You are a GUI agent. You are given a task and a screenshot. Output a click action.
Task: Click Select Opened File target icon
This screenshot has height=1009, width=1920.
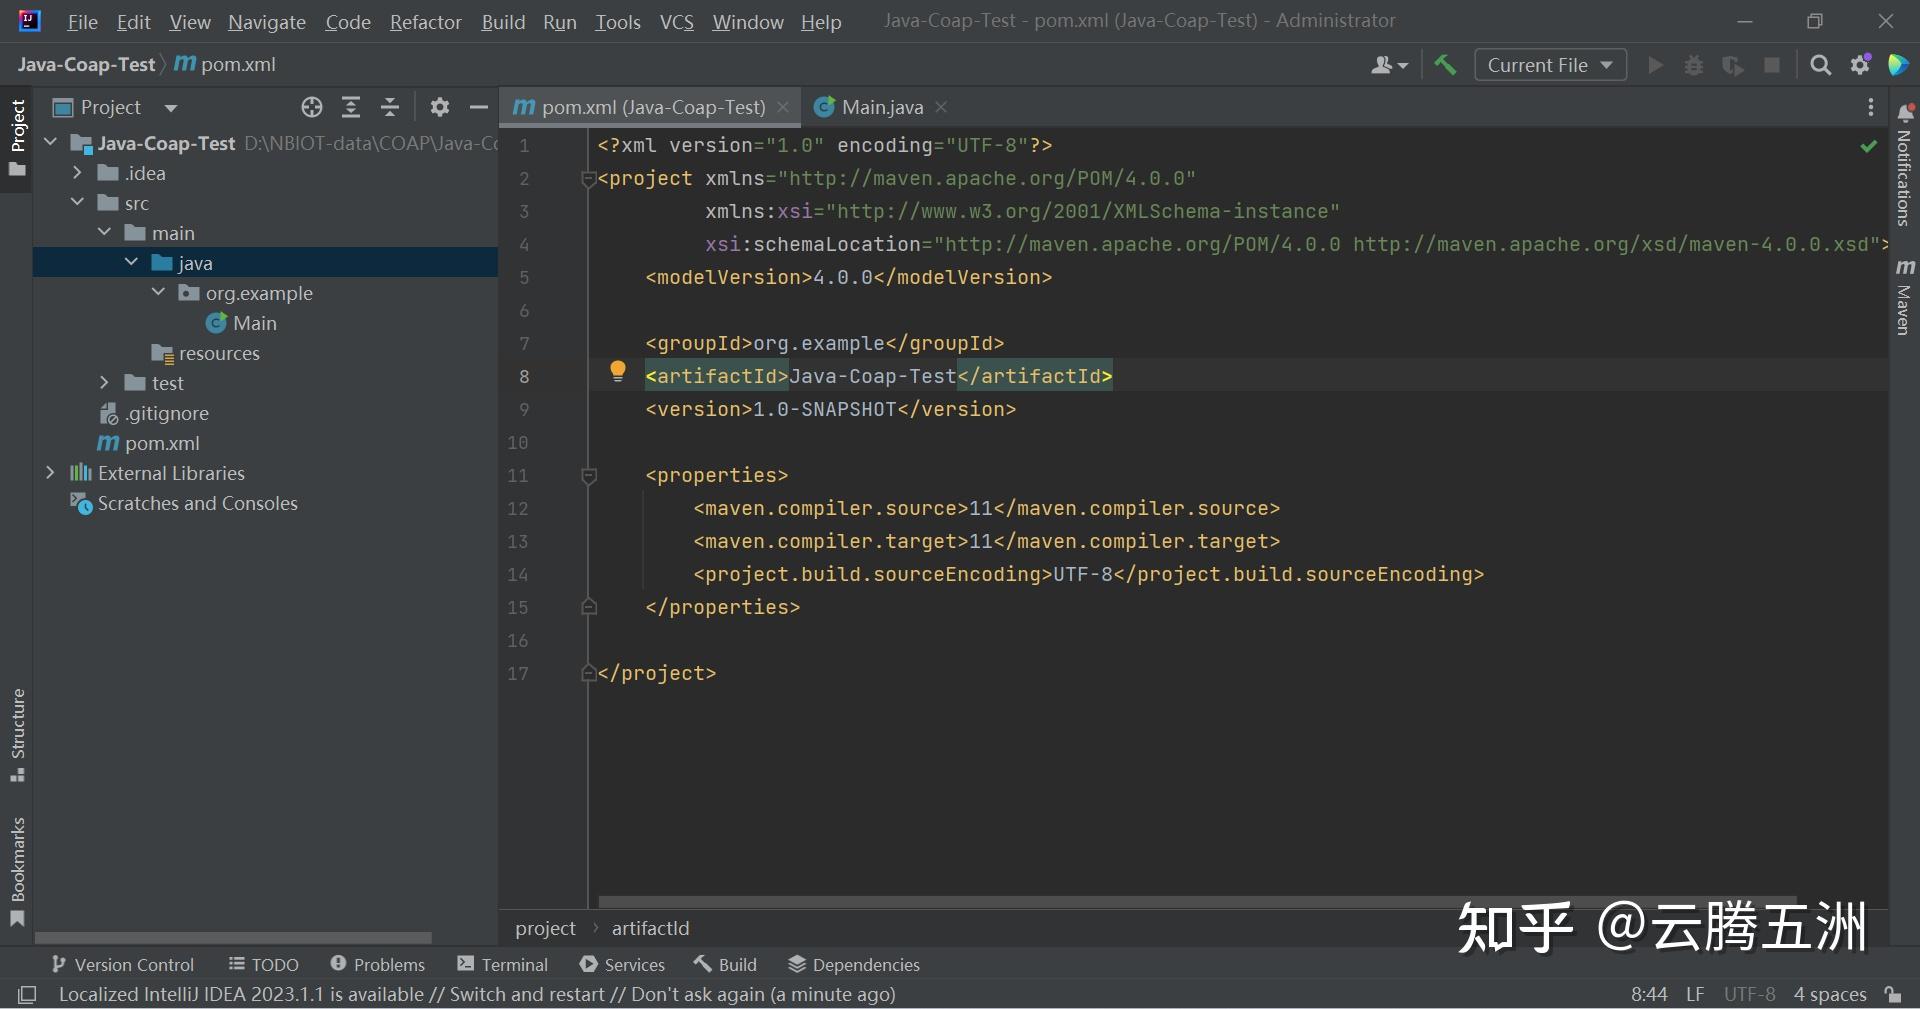312,107
